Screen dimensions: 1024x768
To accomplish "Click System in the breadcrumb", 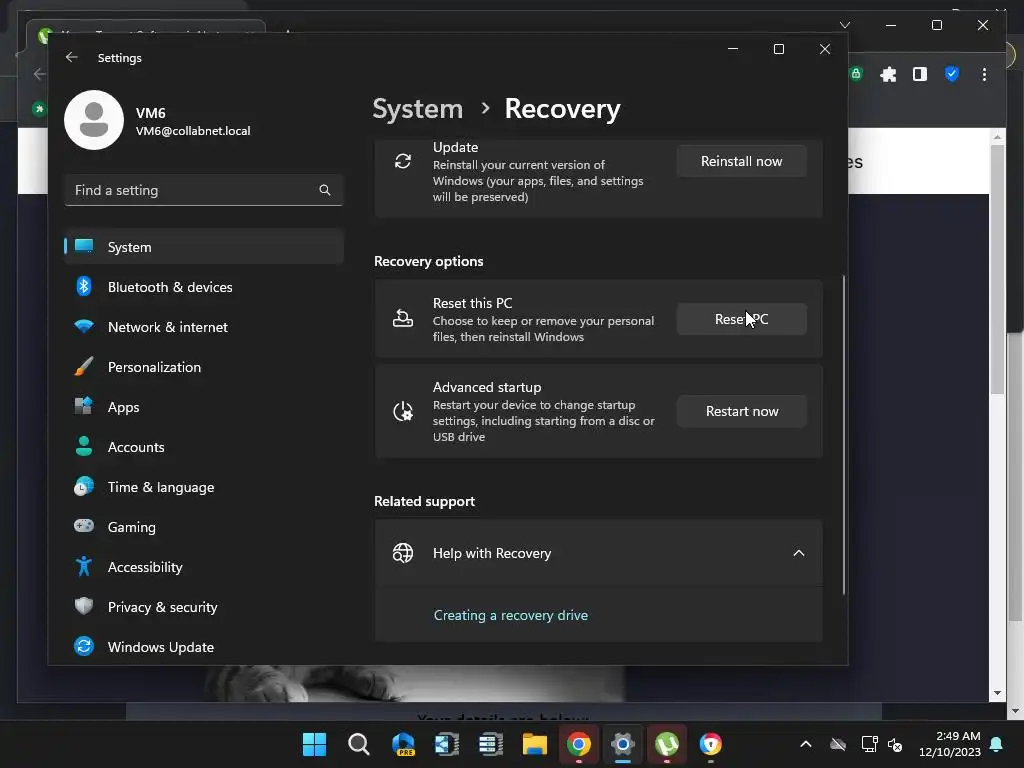I will click(x=417, y=109).
